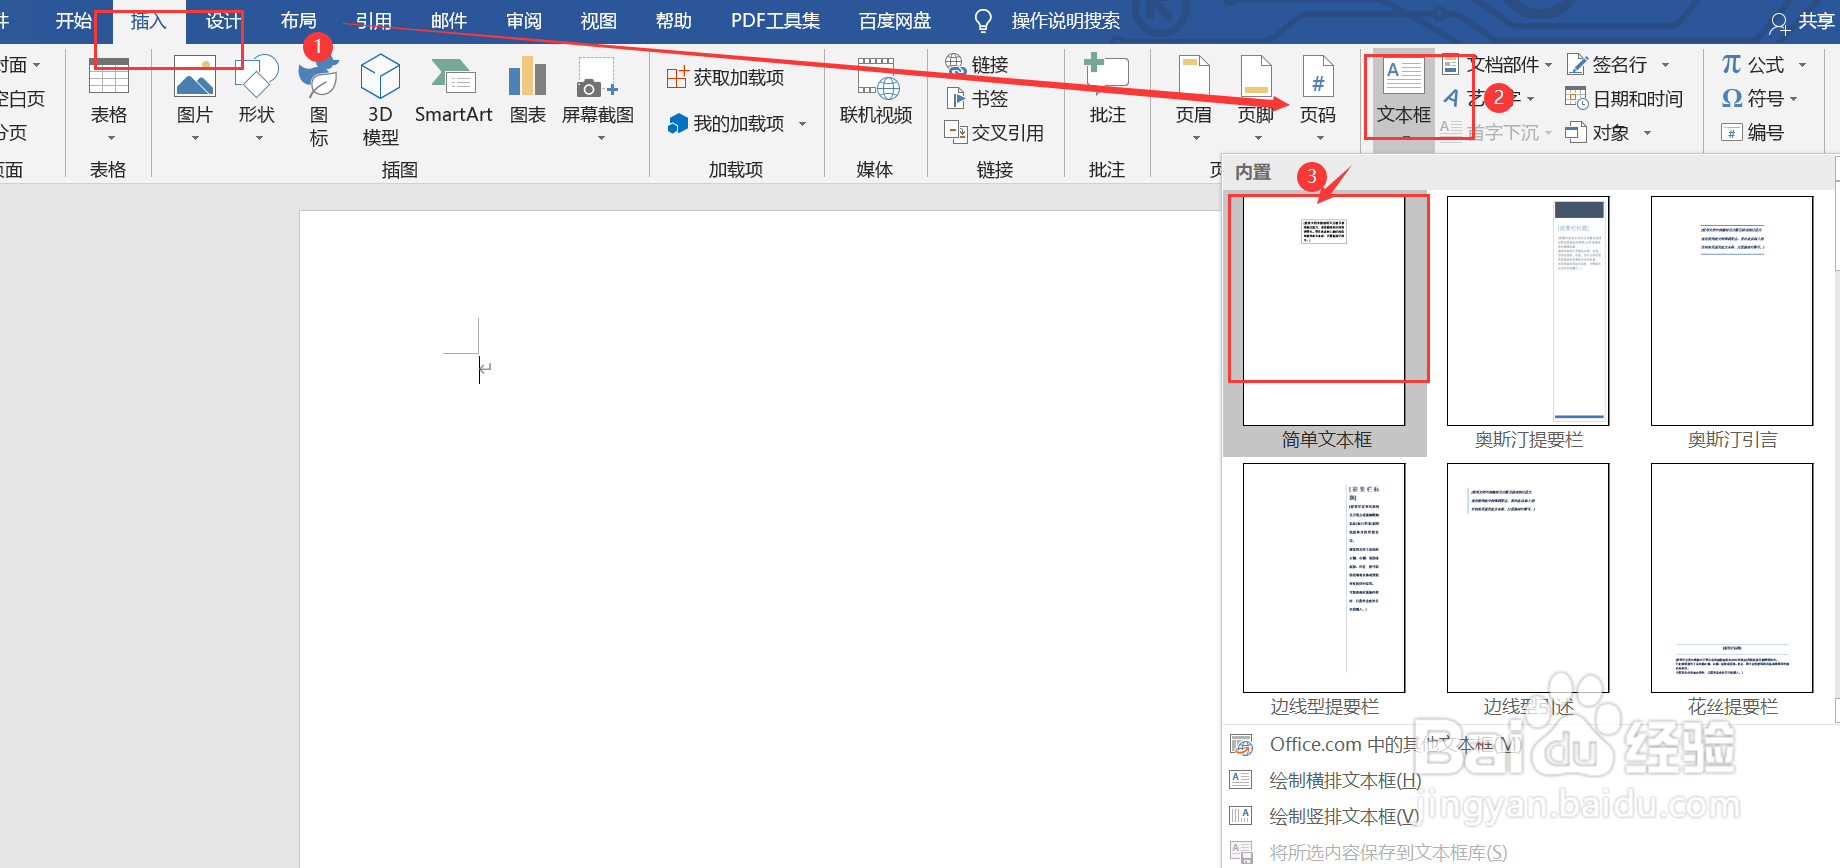The height and width of the screenshot is (868, 1840).
Task: Expand the Signature Line dropdown arrow
Action: [x=1665, y=65]
